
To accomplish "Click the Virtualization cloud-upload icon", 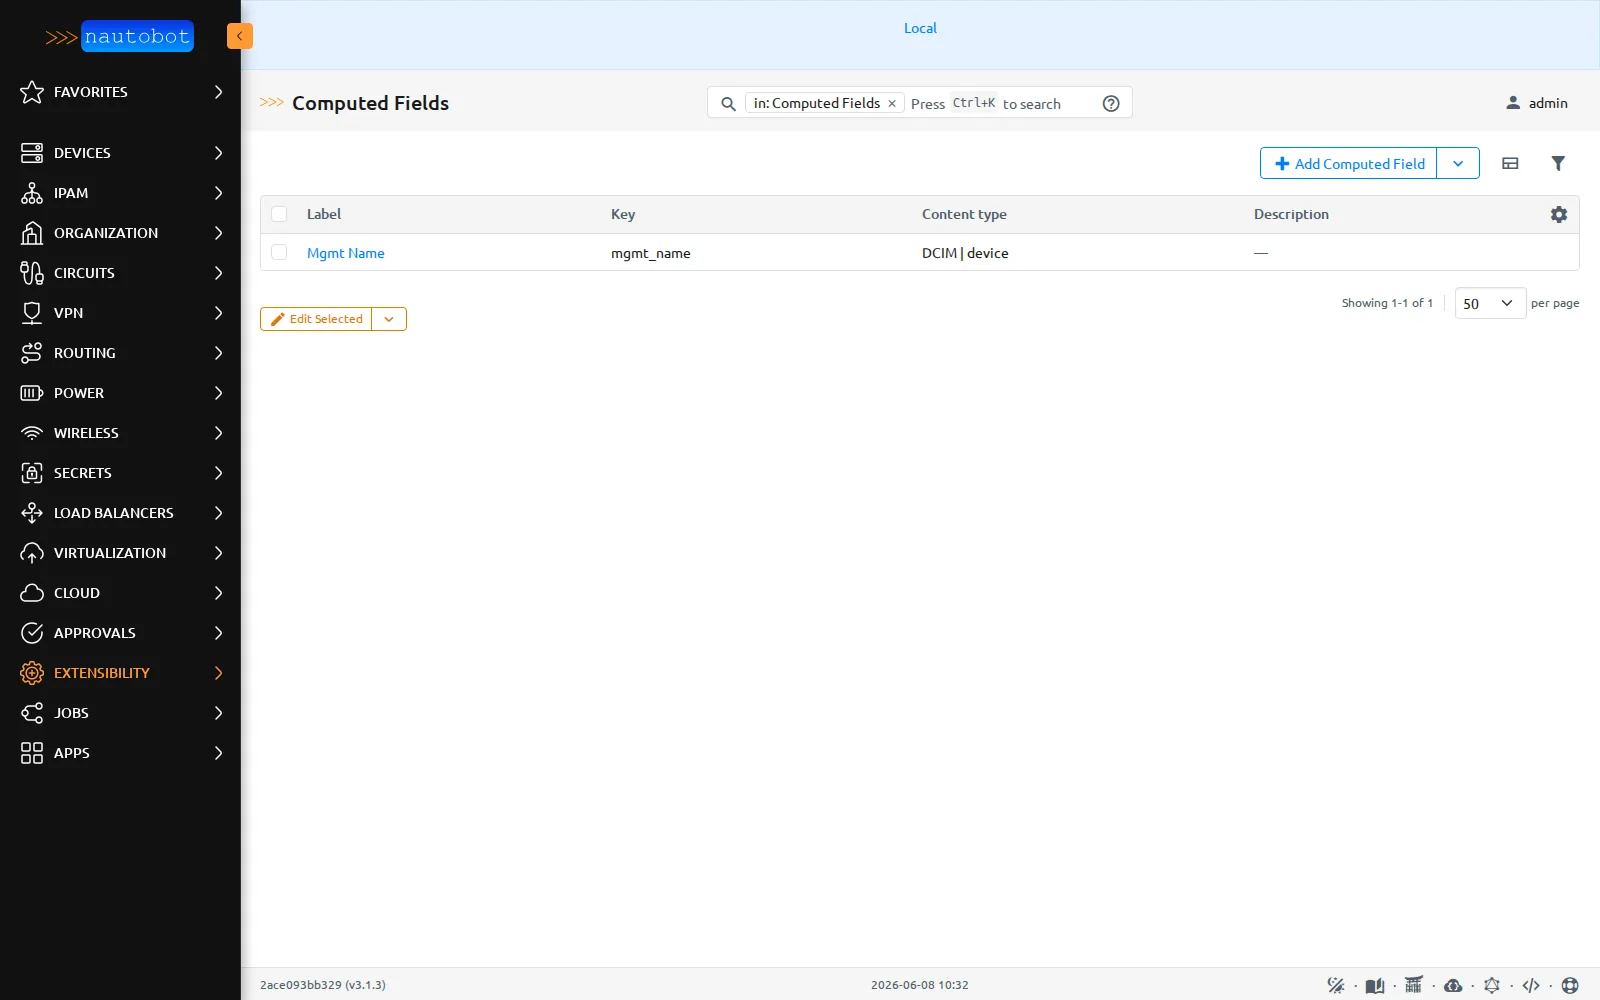I will pyautogui.click(x=32, y=553).
